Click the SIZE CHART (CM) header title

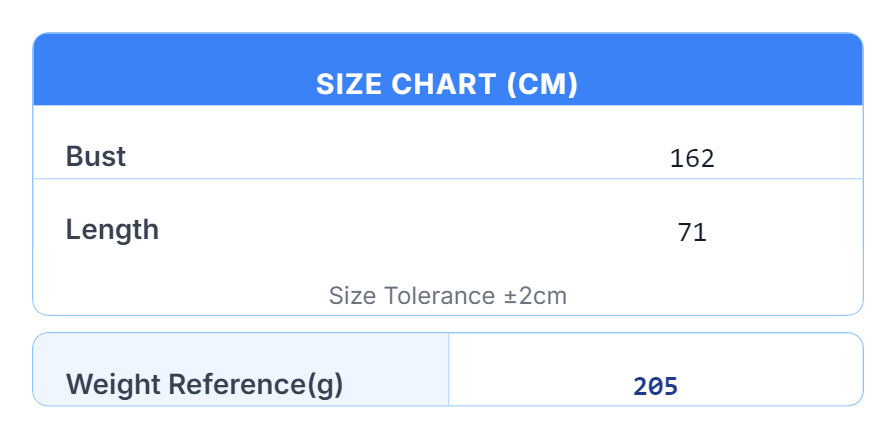click(x=447, y=85)
